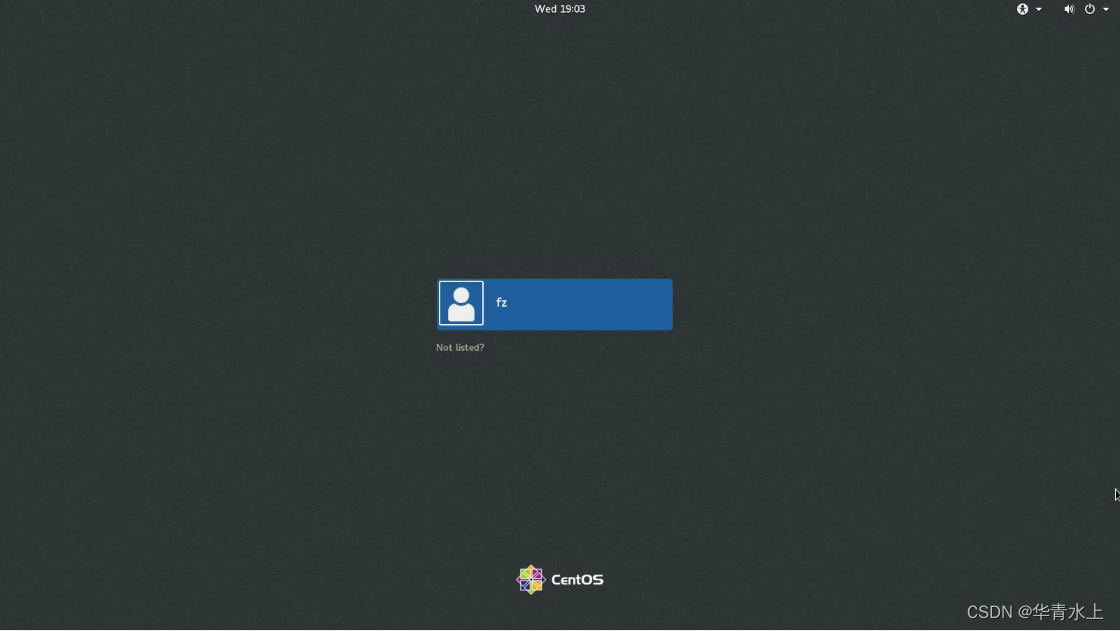Open the calendar from the clock

[559, 9]
